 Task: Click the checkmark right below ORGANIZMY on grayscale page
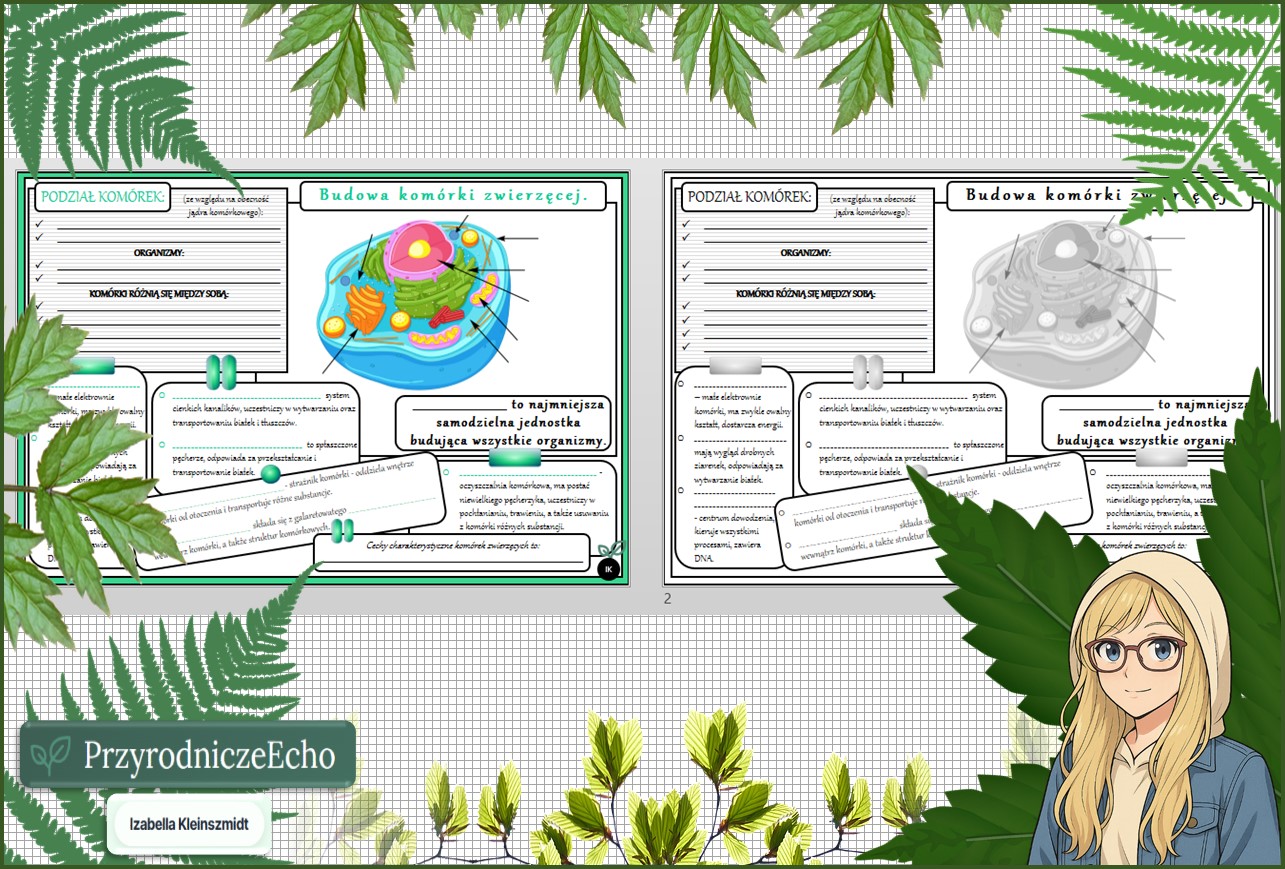click(685, 265)
